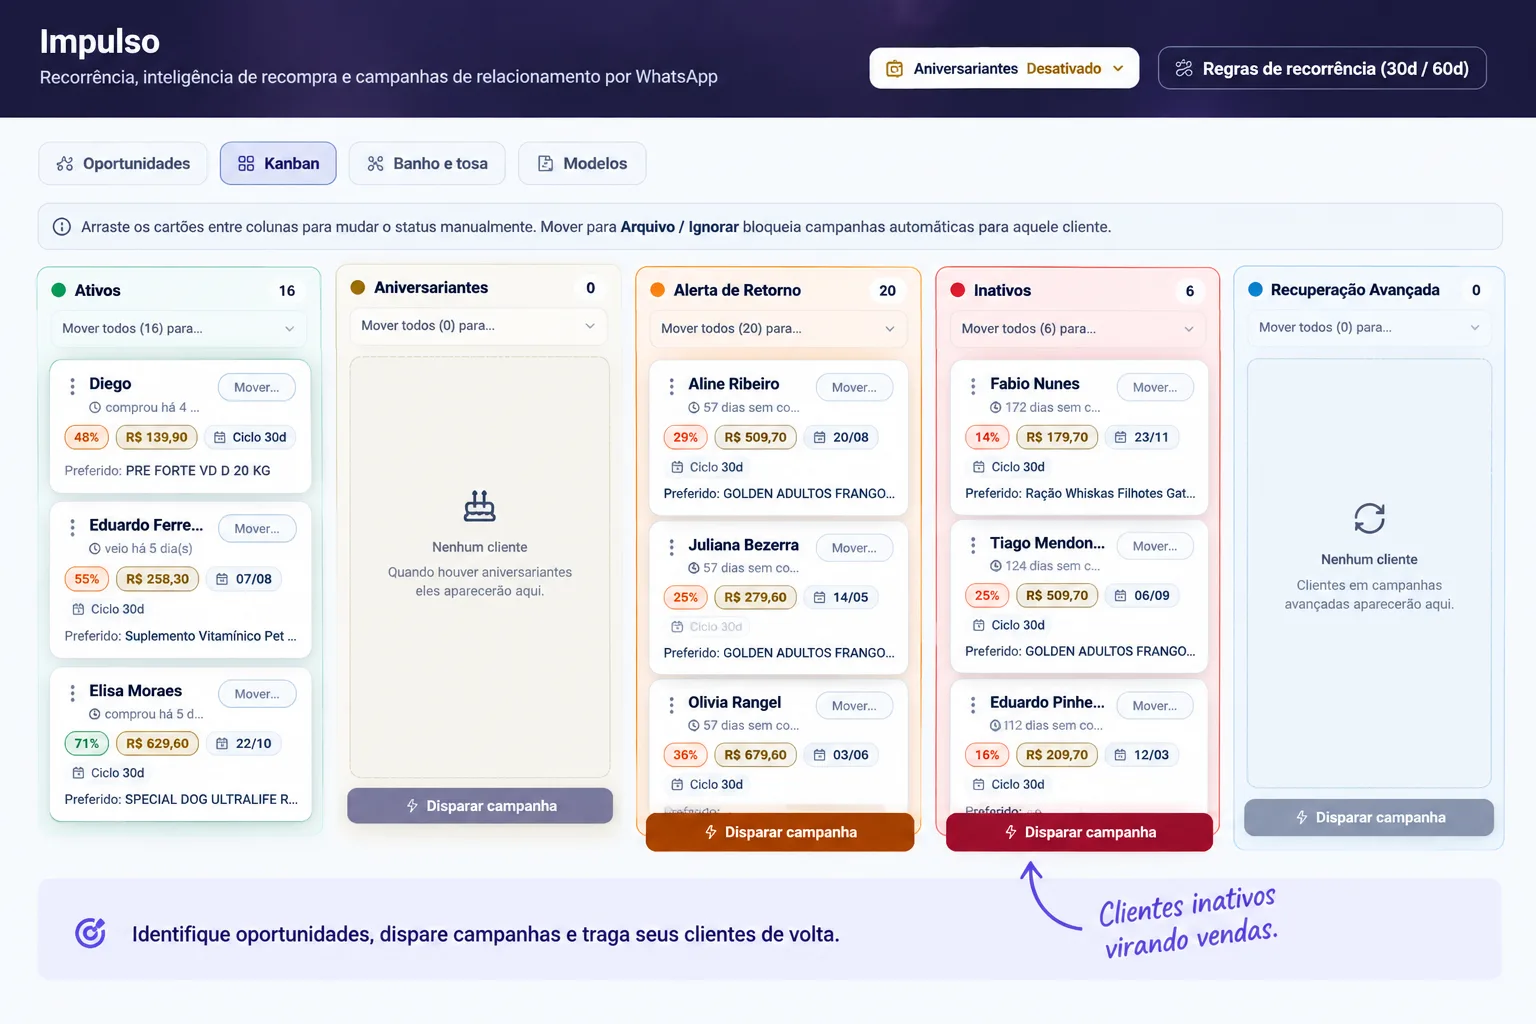Switch to the Kanban tab
The width and height of the screenshot is (1536, 1024).
(x=278, y=163)
